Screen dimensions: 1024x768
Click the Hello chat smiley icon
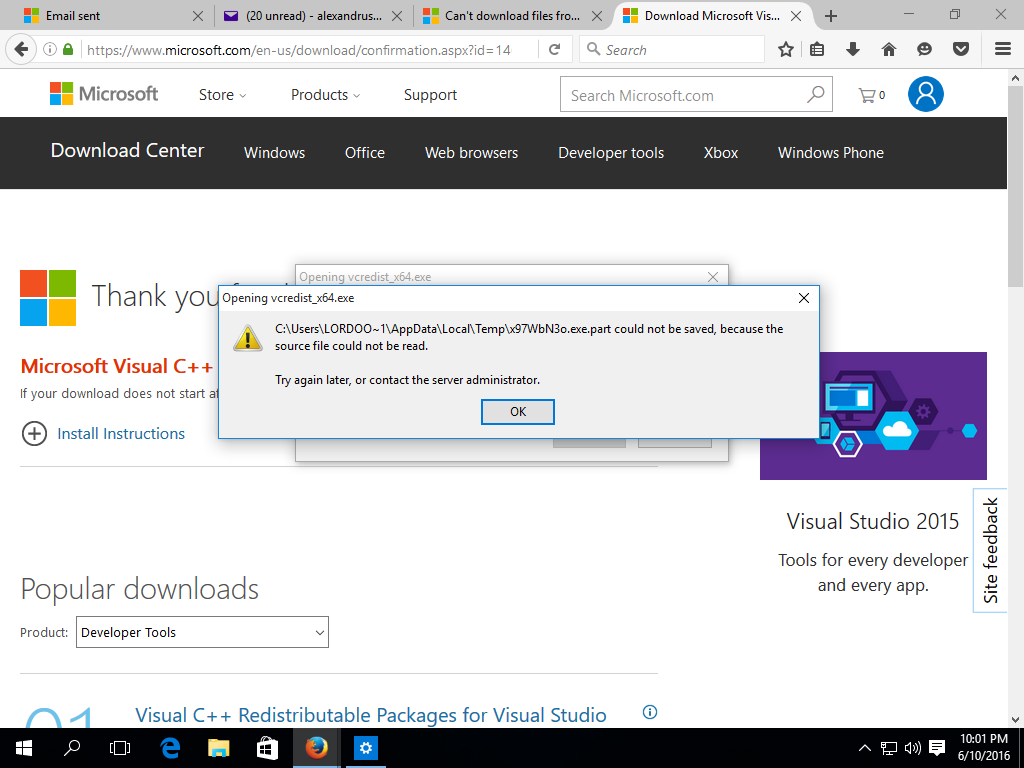click(924, 49)
